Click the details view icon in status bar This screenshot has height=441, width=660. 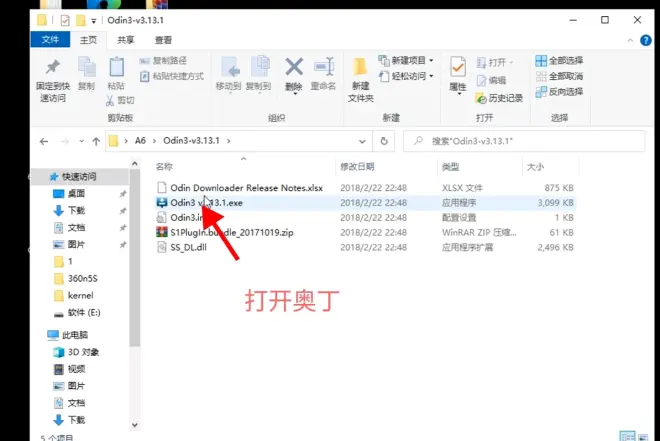(627, 436)
